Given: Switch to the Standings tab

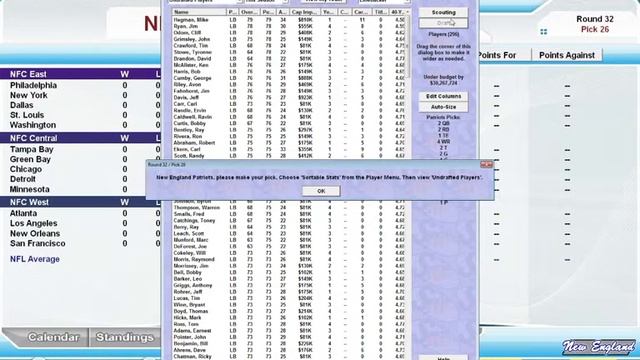Looking at the screenshot, I should point(124,337).
